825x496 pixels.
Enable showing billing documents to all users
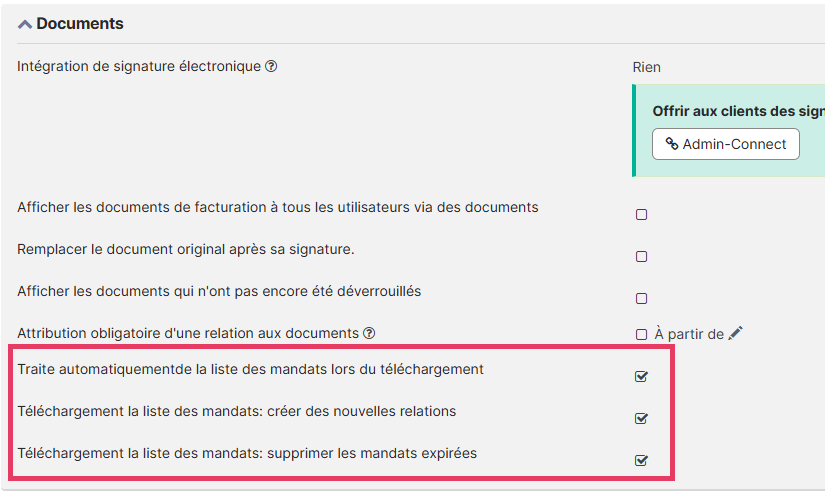tap(642, 214)
